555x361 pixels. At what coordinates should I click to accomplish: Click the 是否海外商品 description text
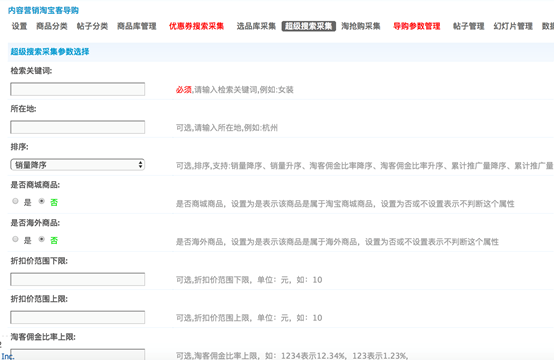[x=337, y=242]
